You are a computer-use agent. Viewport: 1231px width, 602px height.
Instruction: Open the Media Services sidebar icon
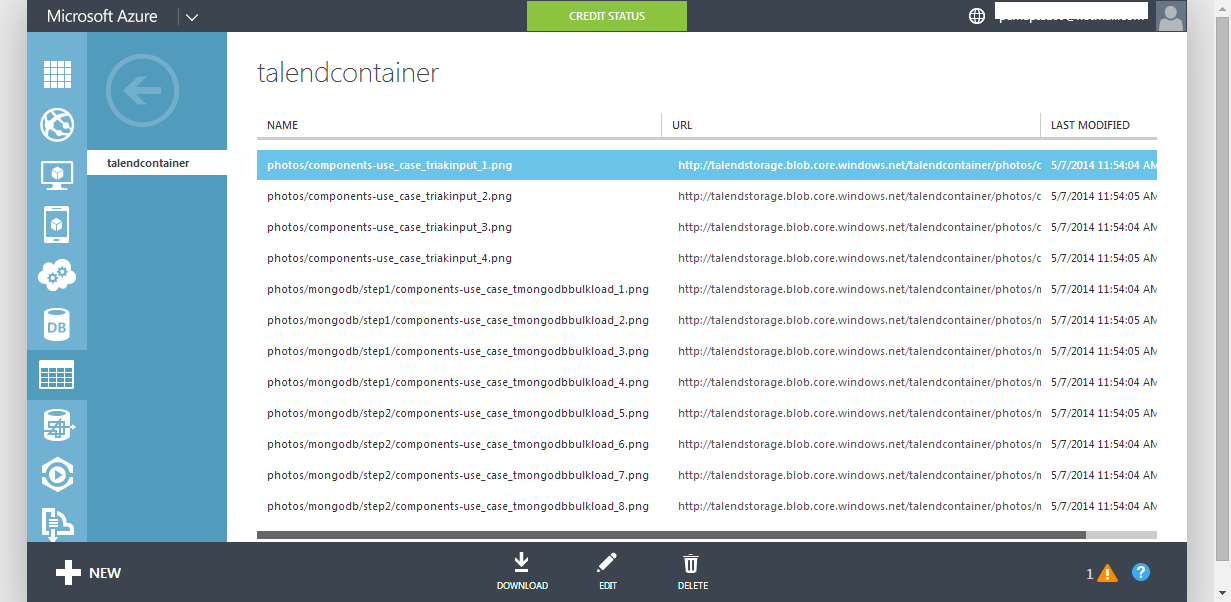57,475
